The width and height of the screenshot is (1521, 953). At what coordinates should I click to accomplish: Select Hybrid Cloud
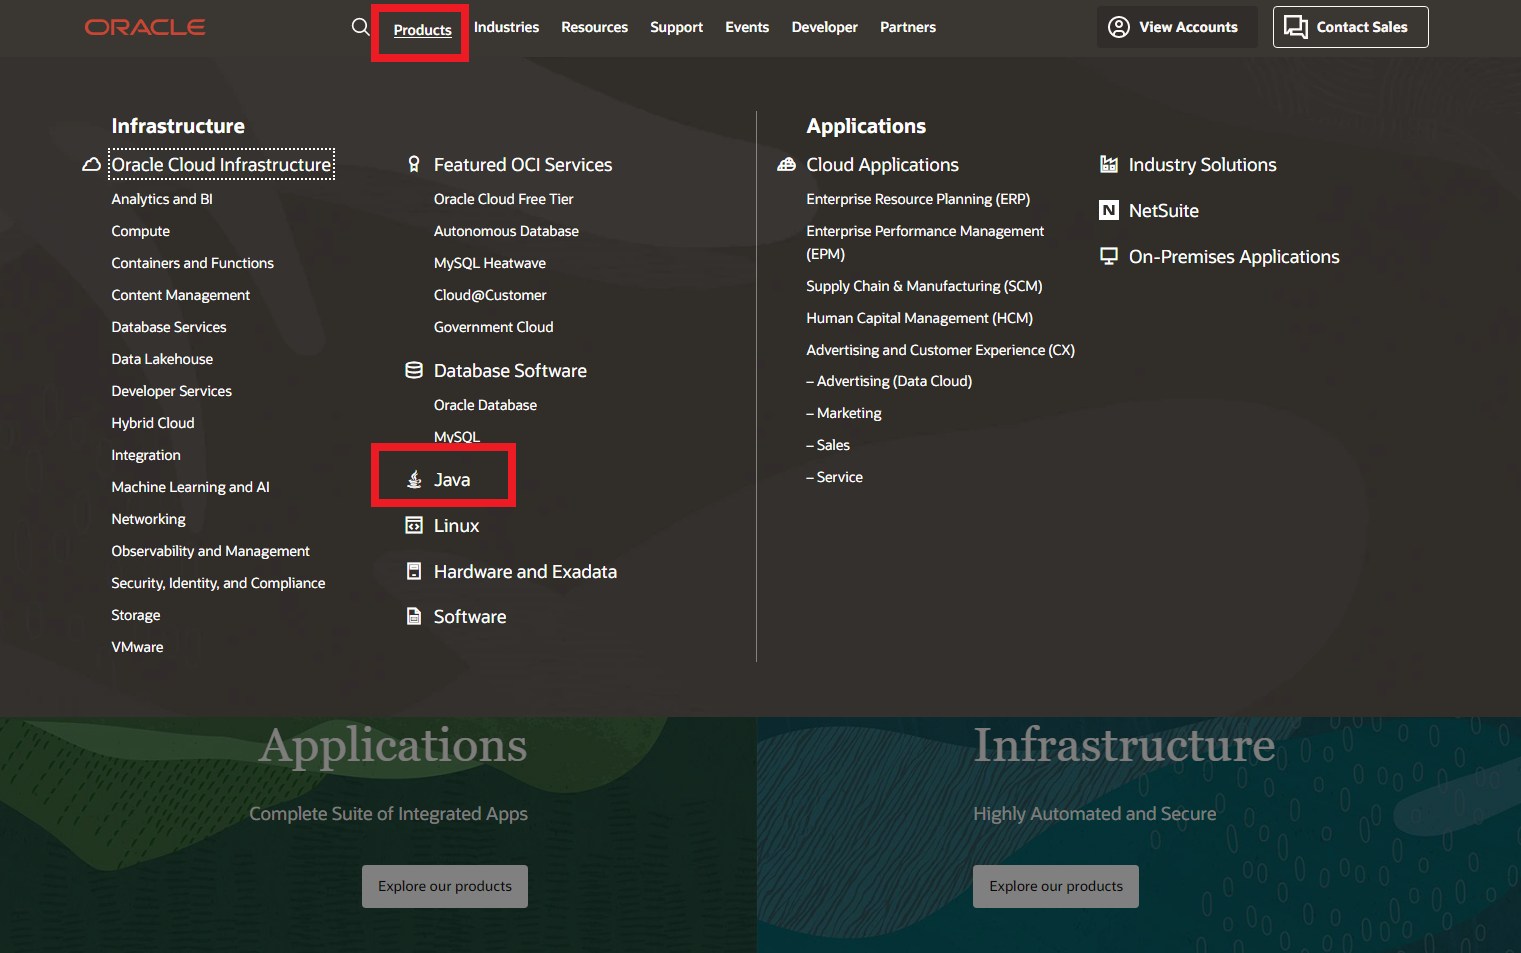[x=153, y=423]
